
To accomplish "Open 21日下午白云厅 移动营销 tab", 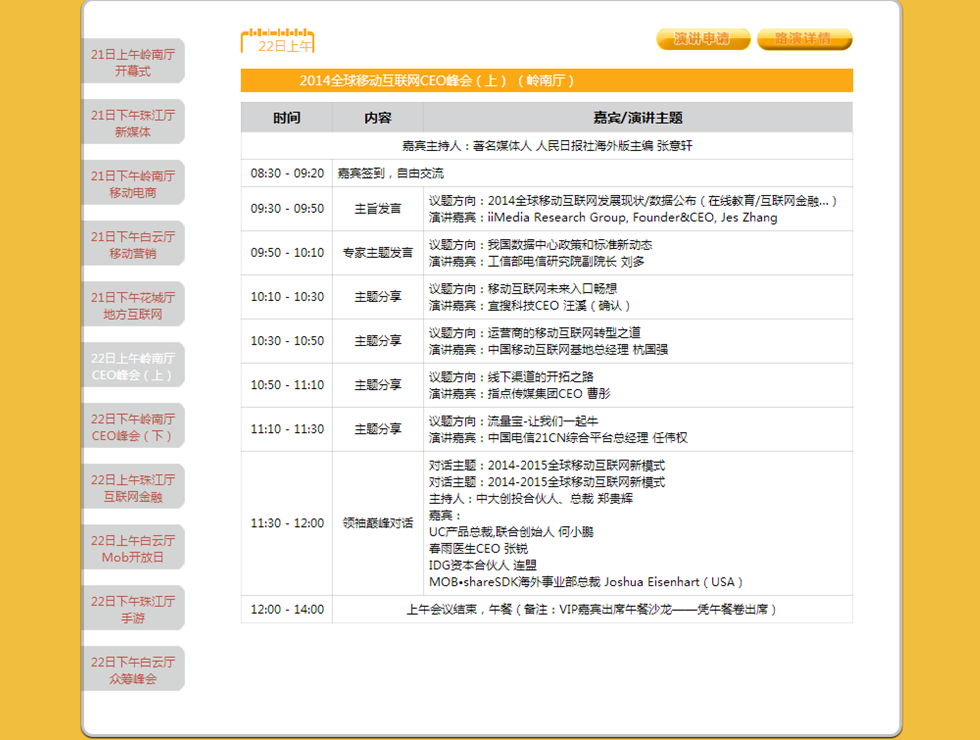I will (133, 244).
